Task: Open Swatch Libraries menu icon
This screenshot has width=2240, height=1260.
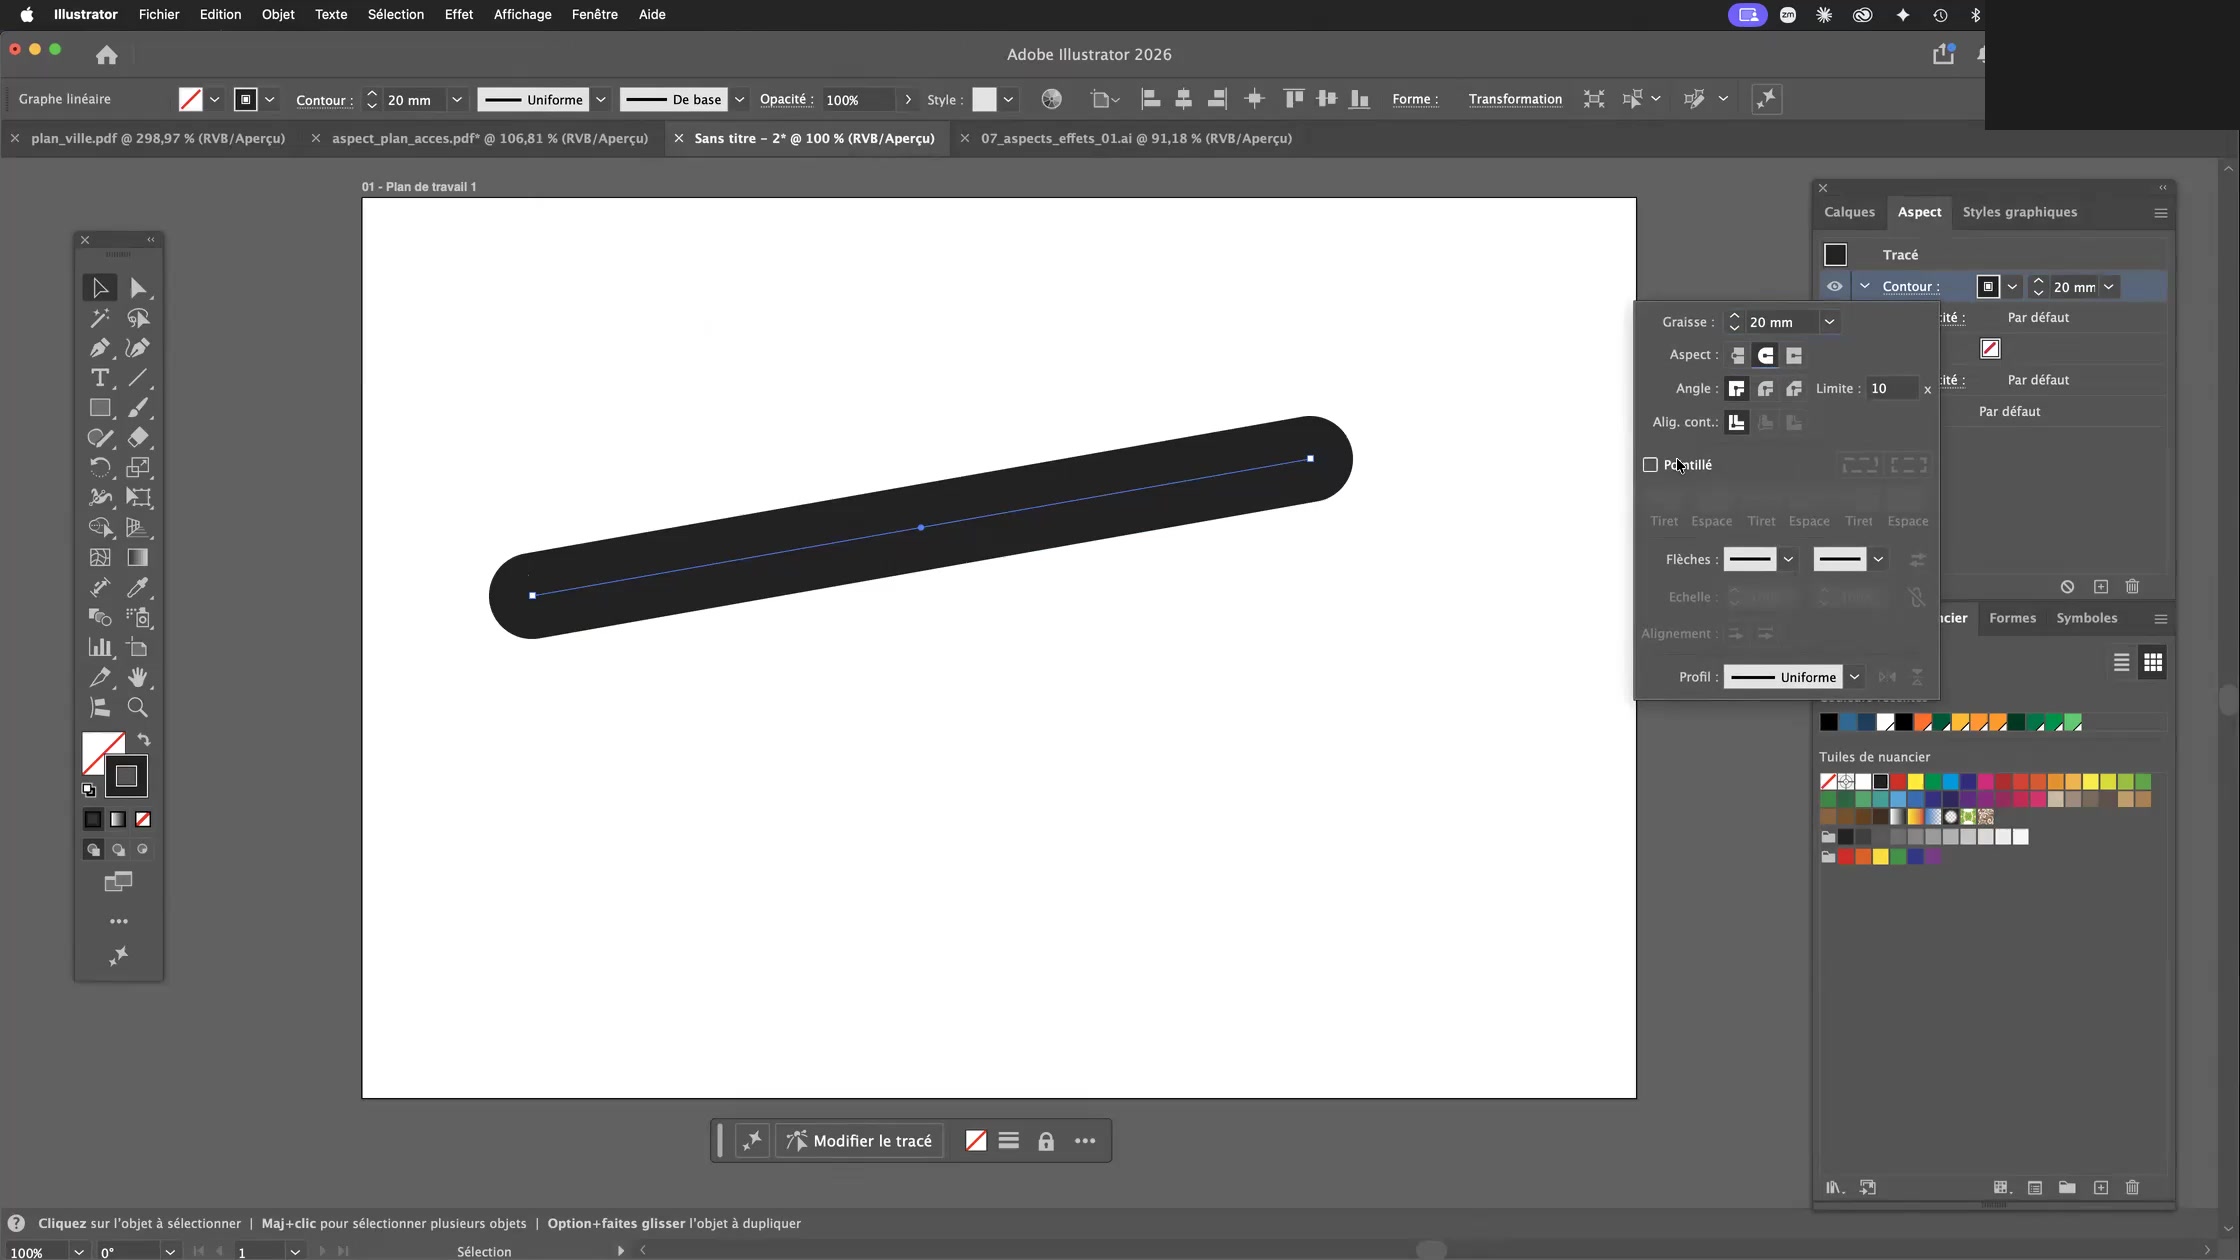Action: click(1834, 1188)
